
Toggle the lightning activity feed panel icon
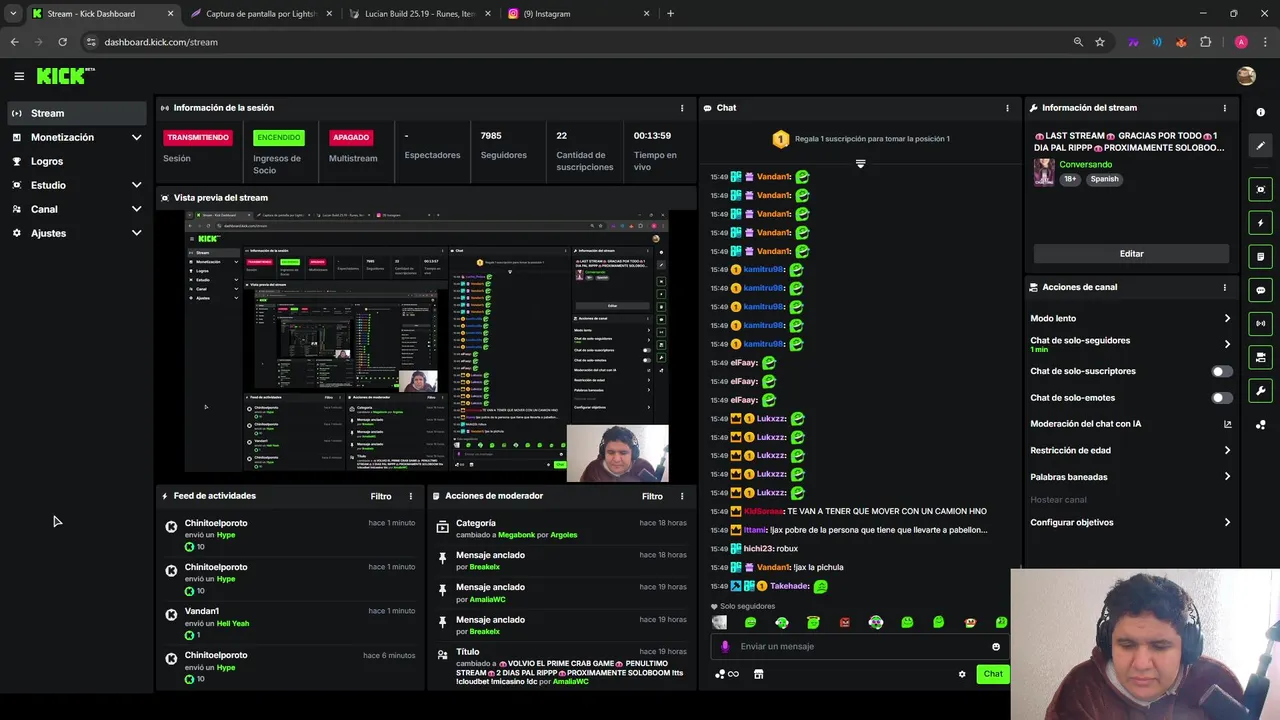pyautogui.click(x=1260, y=223)
